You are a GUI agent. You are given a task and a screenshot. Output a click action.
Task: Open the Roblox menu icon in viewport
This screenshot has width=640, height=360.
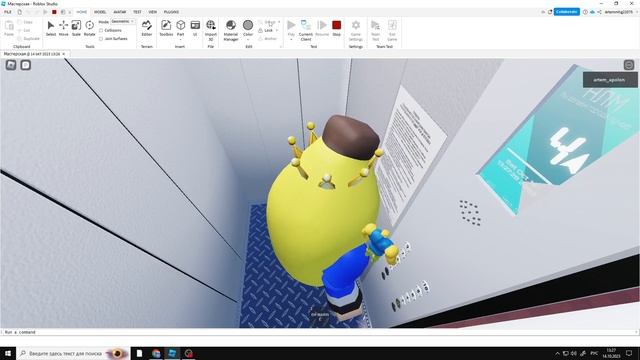pyautogui.click(x=11, y=65)
